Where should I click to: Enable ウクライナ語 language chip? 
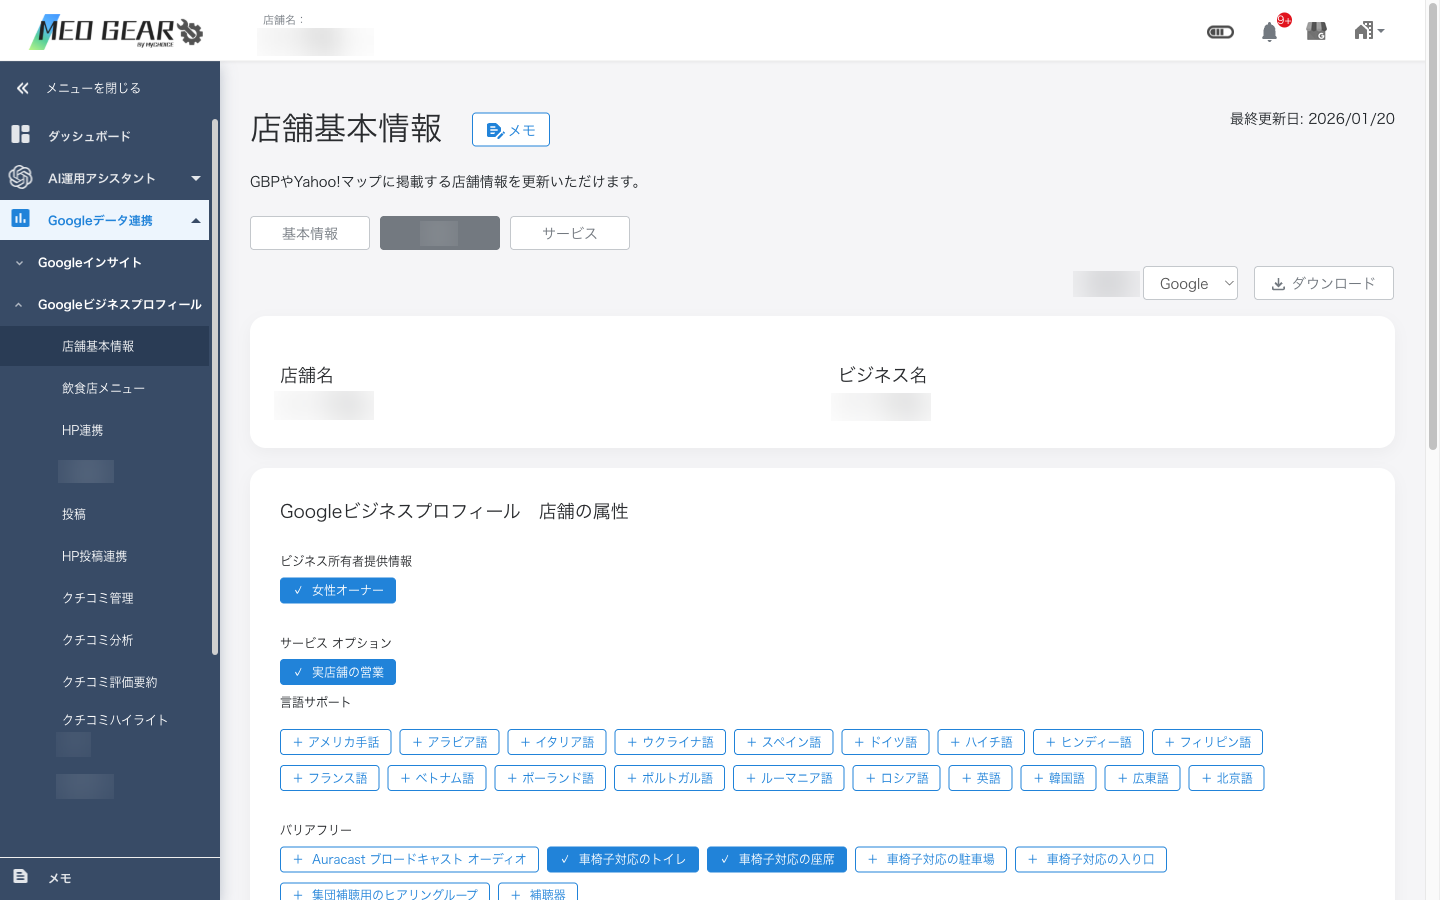(x=670, y=742)
